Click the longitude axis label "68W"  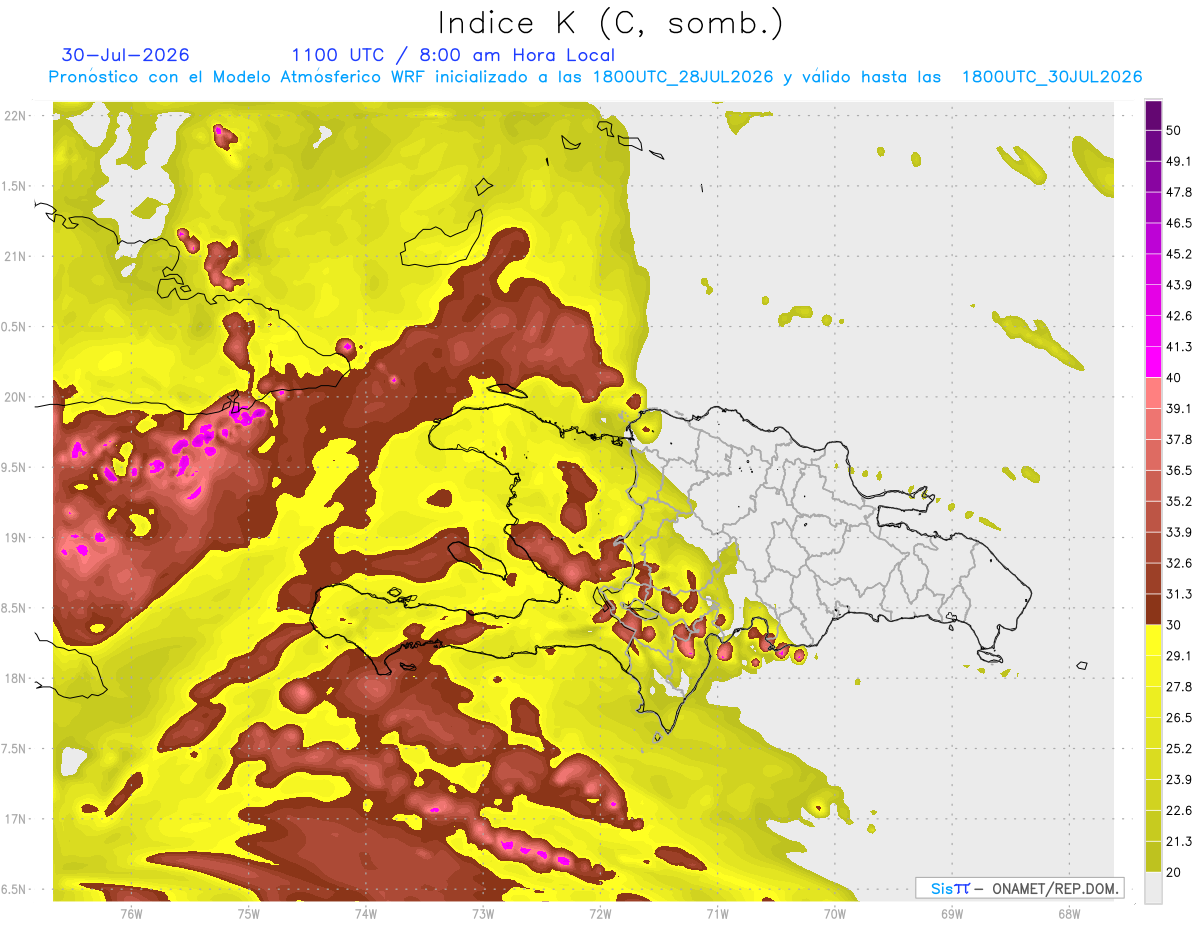point(1068,914)
